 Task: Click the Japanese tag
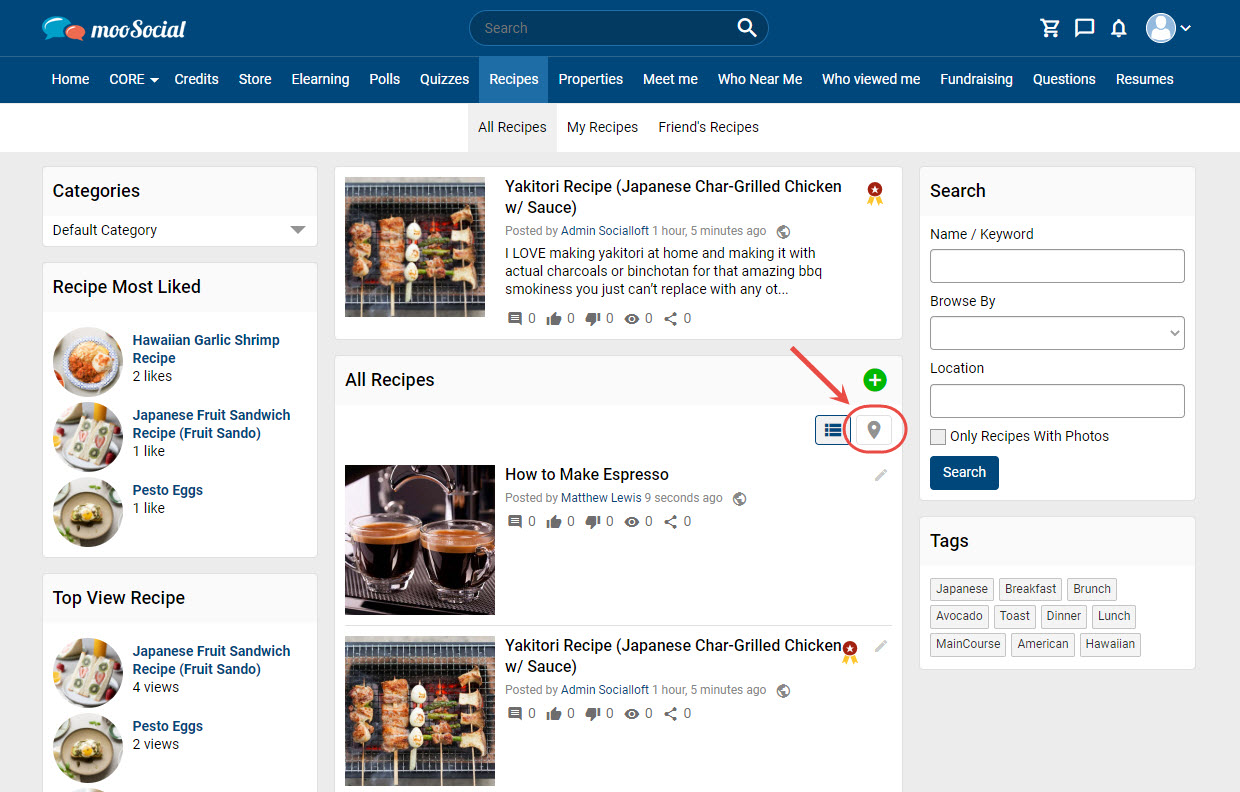coord(962,589)
